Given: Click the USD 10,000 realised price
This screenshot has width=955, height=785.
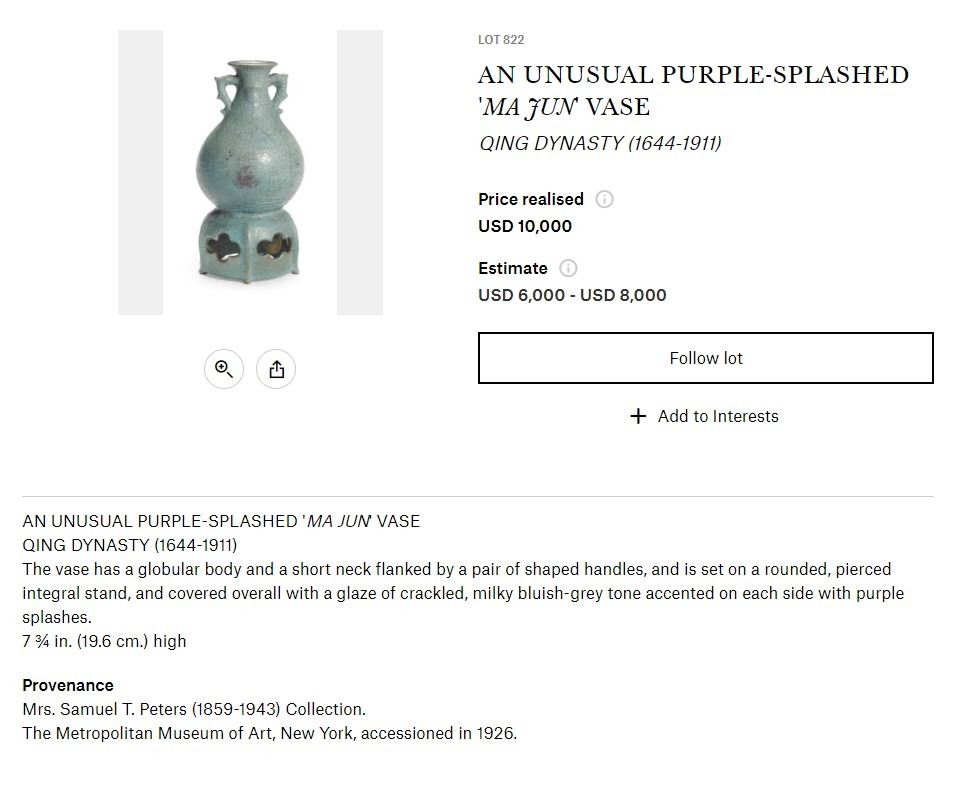Looking at the screenshot, I should pyautogui.click(x=525, y=226).
